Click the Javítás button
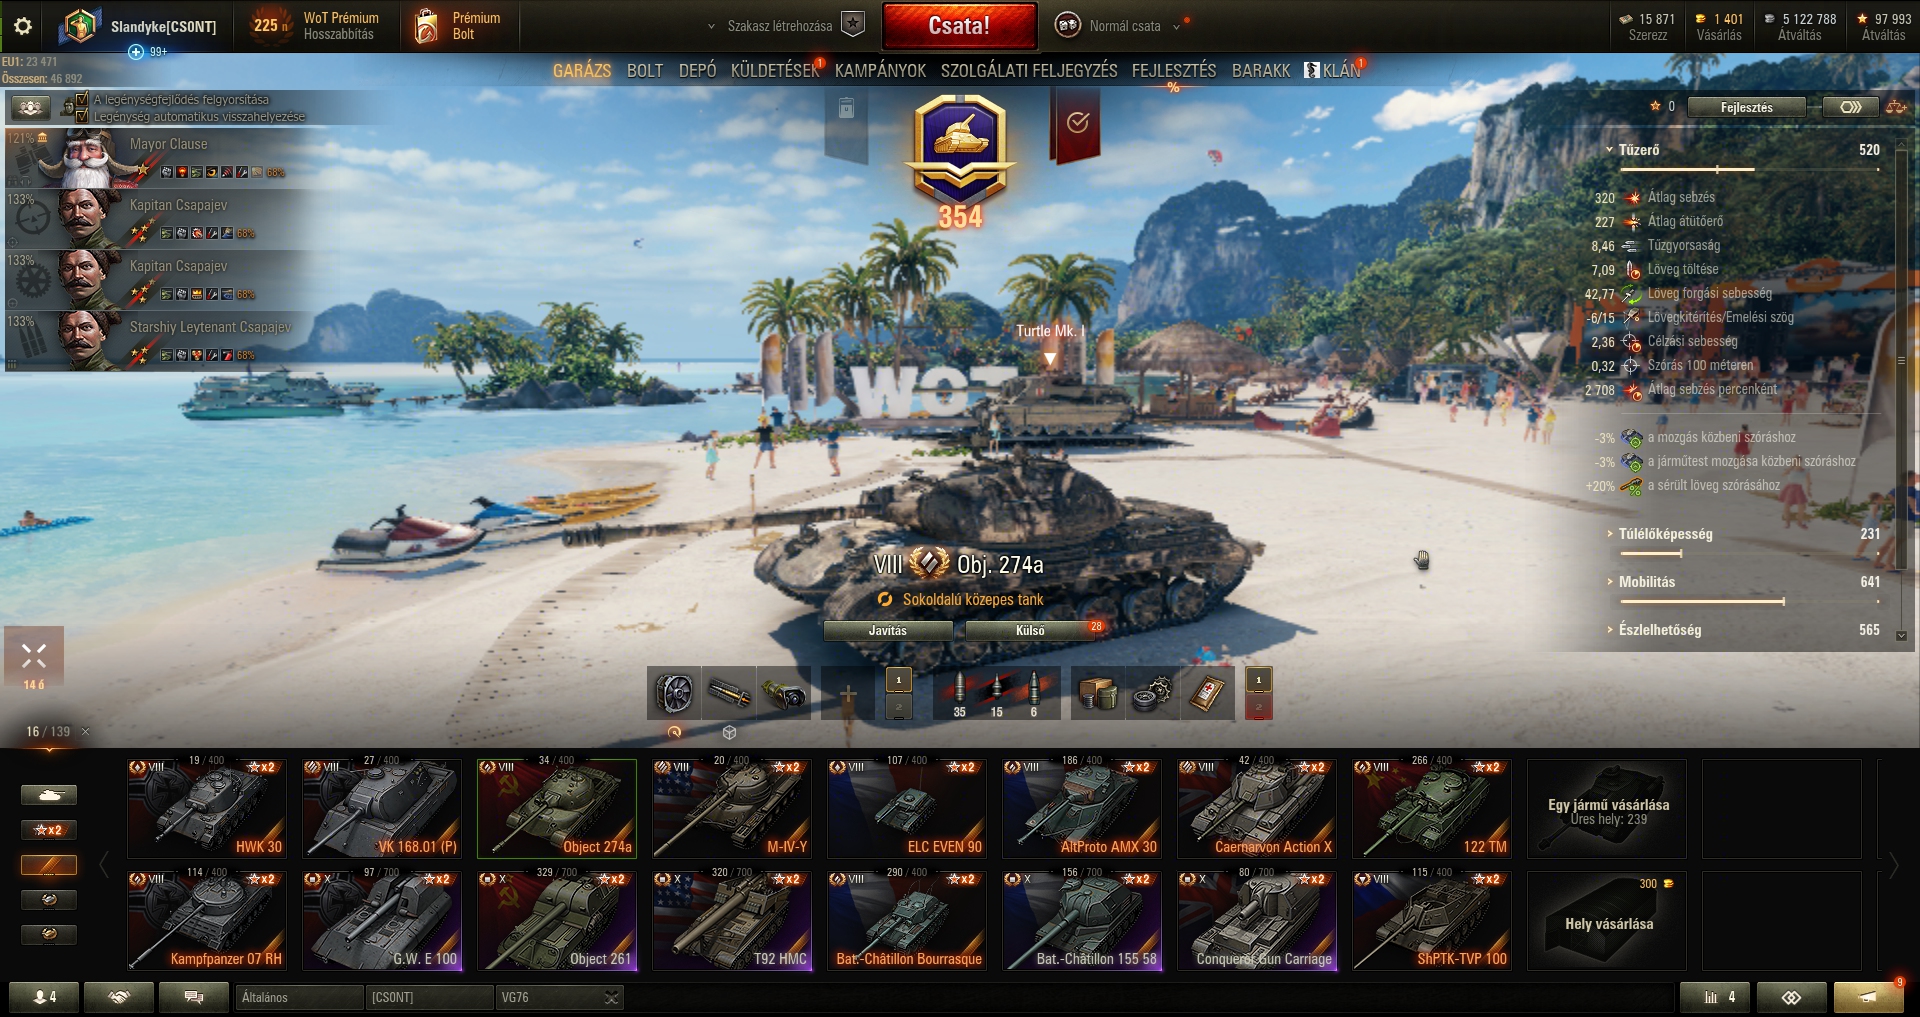 (887, 630)
